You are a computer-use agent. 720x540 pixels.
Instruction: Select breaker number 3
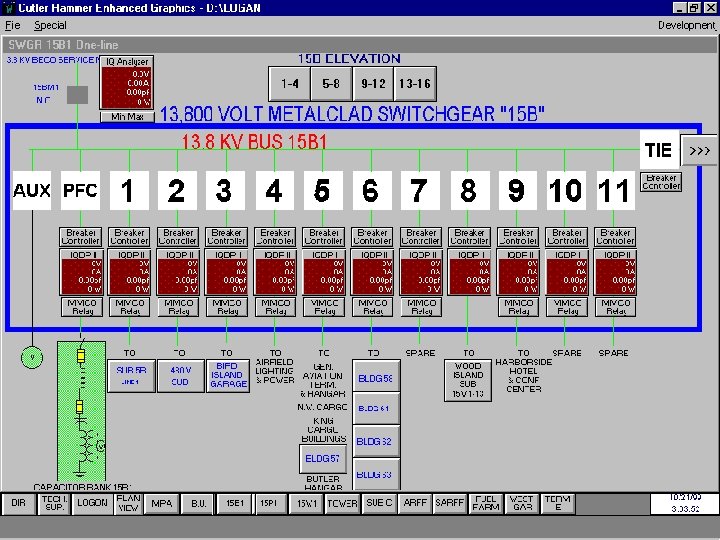click(225, 191)
